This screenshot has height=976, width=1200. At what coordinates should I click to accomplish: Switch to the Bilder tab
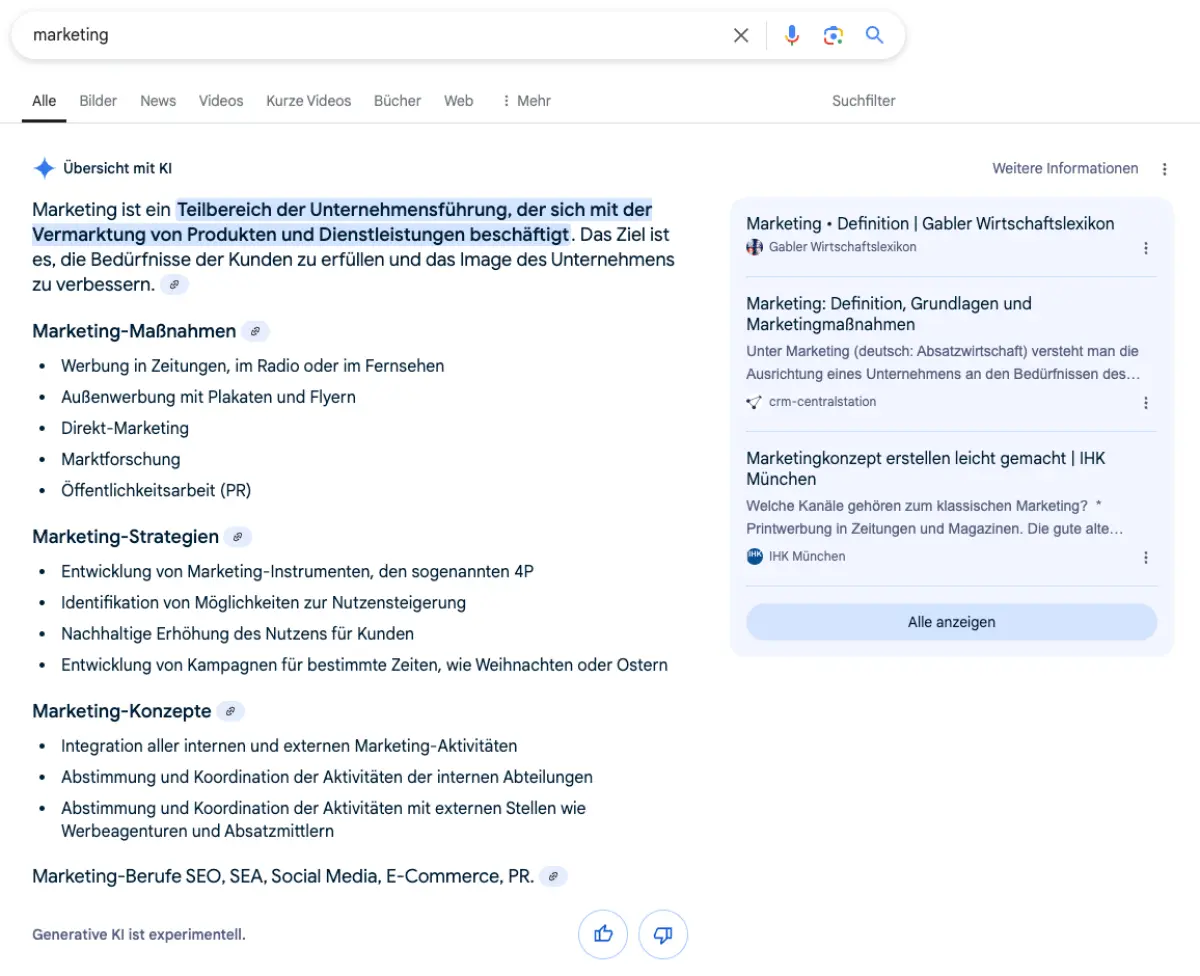[x=98, y=101]
